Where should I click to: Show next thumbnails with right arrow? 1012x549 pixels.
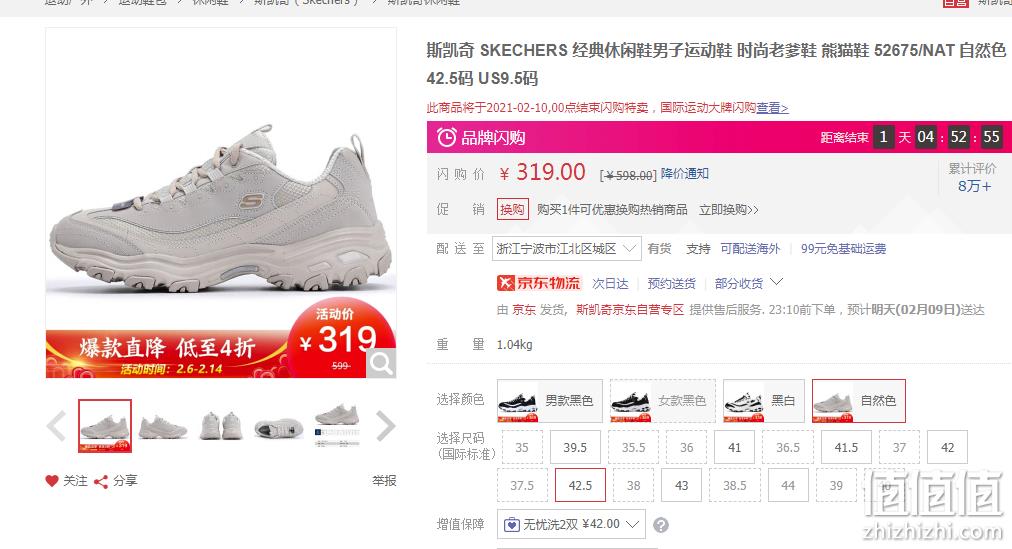pos(385,426)
